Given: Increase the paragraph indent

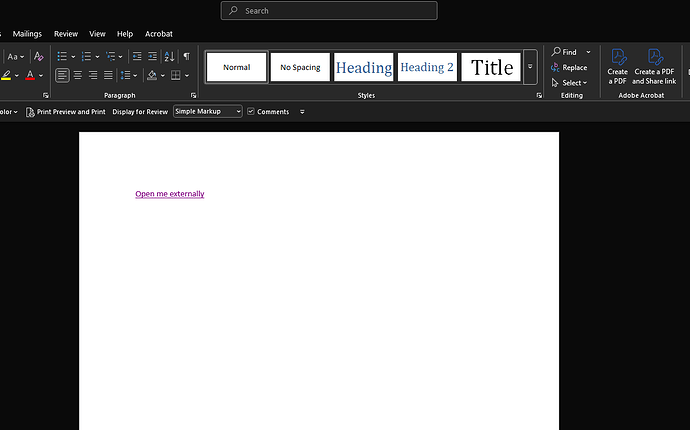Looking at the screenshot, I should pyautogui.click(x=152, y=56).
